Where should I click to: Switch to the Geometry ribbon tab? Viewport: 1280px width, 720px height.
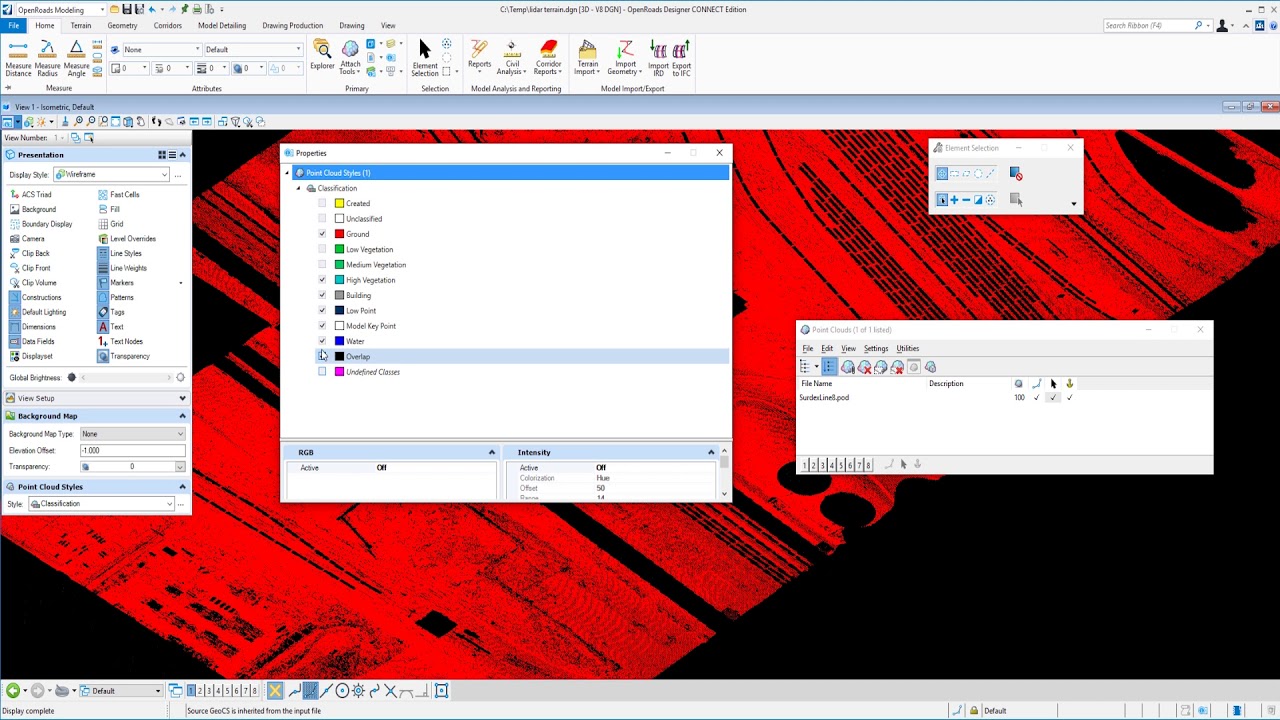tap(122, 26)
